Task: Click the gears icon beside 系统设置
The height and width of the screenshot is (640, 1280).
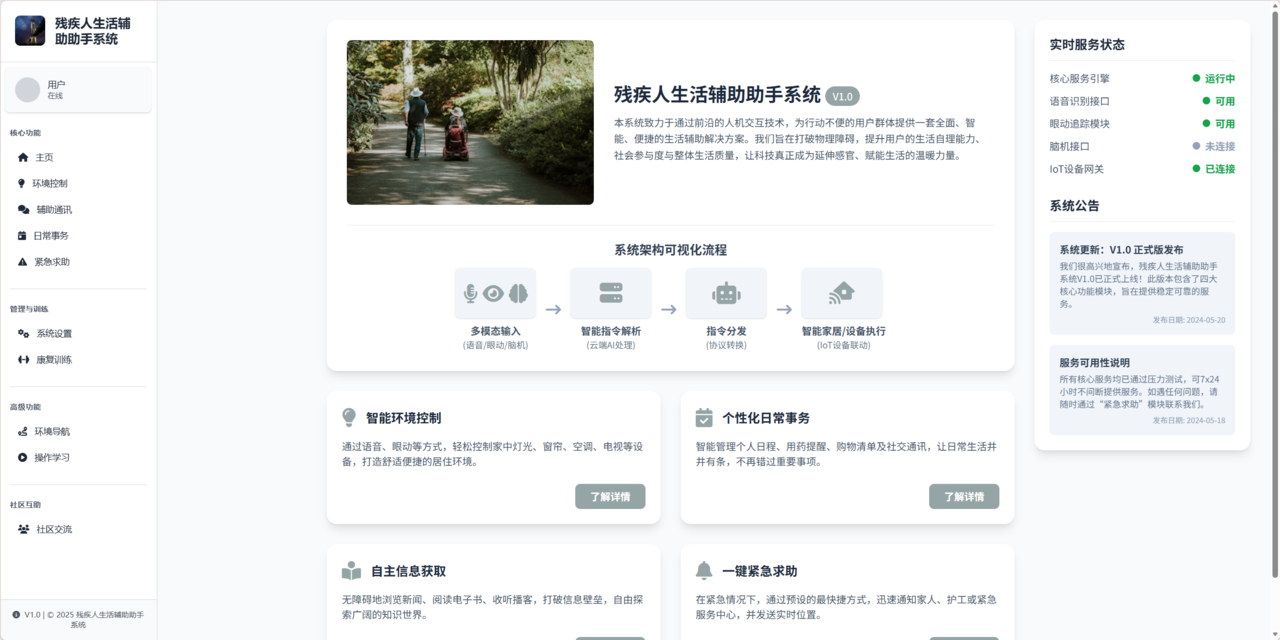Action: tap(24, 334)
